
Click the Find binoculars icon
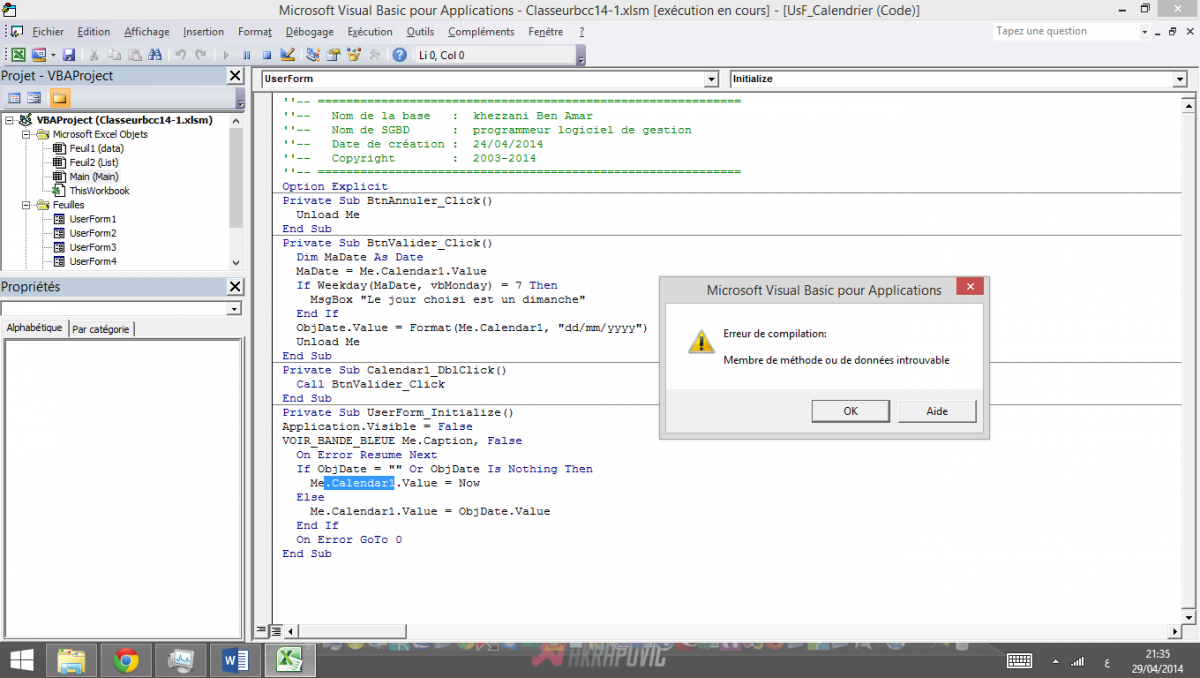point(154,55)
